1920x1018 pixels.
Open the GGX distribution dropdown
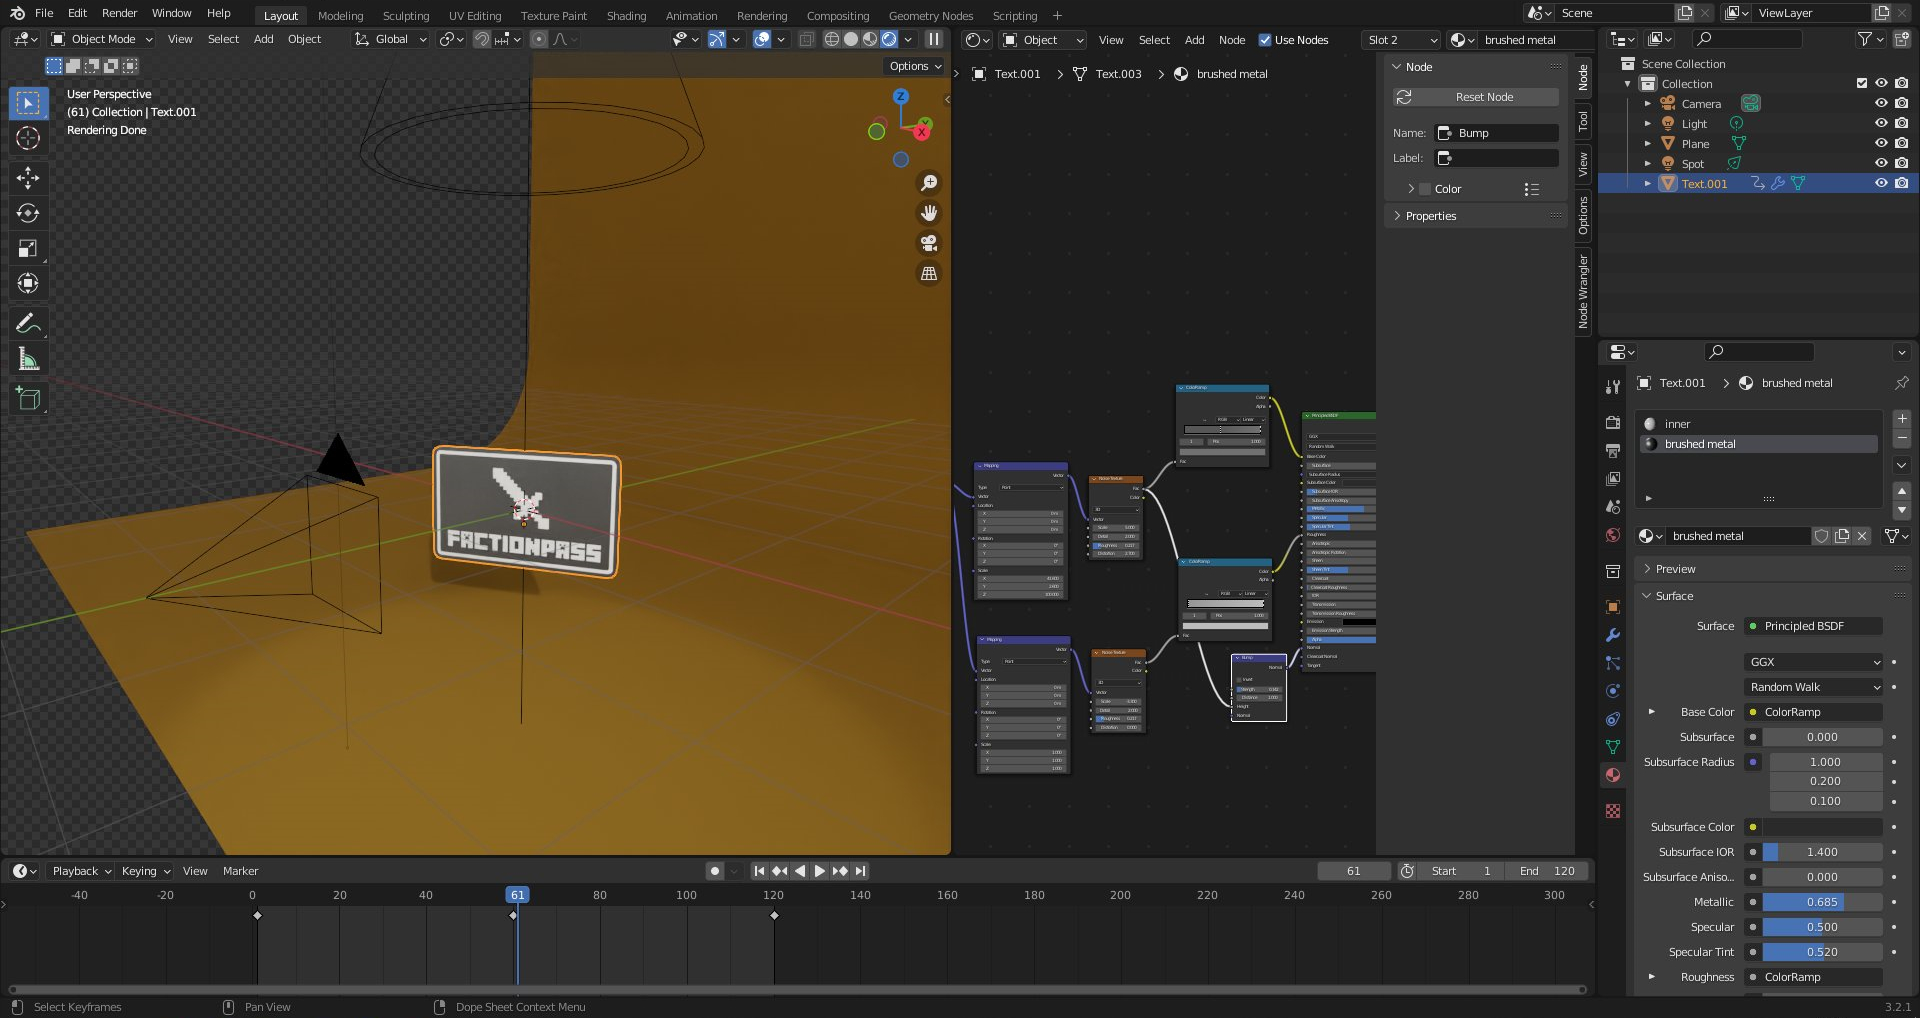pyautogui.click(x=1814, y=662)
